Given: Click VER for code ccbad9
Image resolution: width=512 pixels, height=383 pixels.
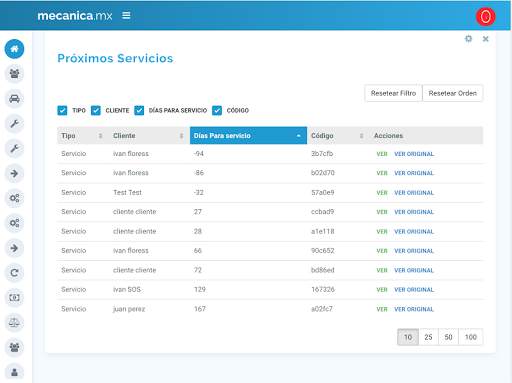Looking at the screenshot, I should point(382,212).
